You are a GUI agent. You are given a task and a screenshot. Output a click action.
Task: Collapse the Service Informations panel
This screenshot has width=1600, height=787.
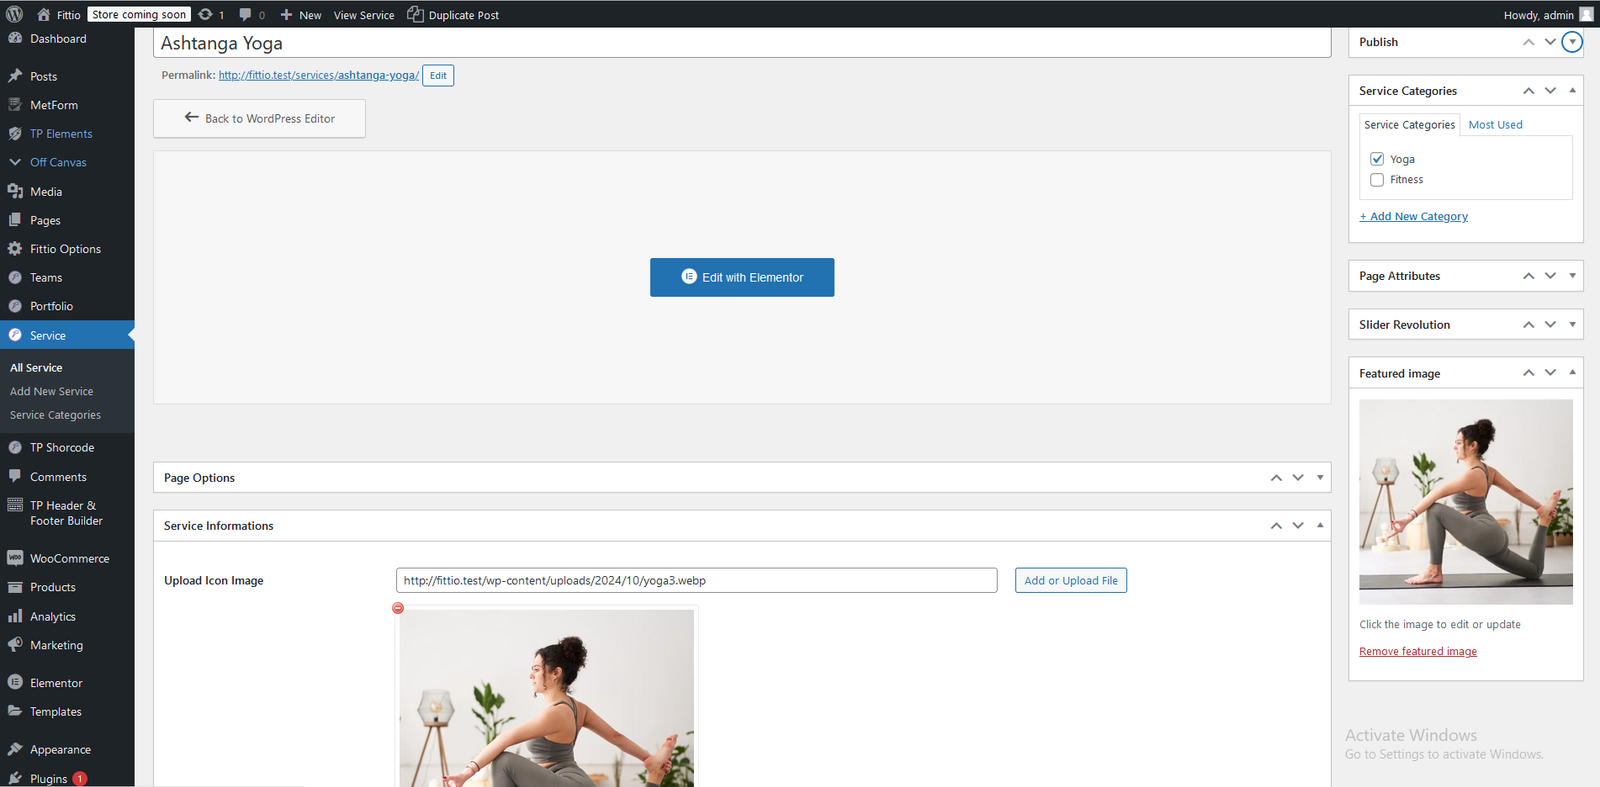point(1320,526)
